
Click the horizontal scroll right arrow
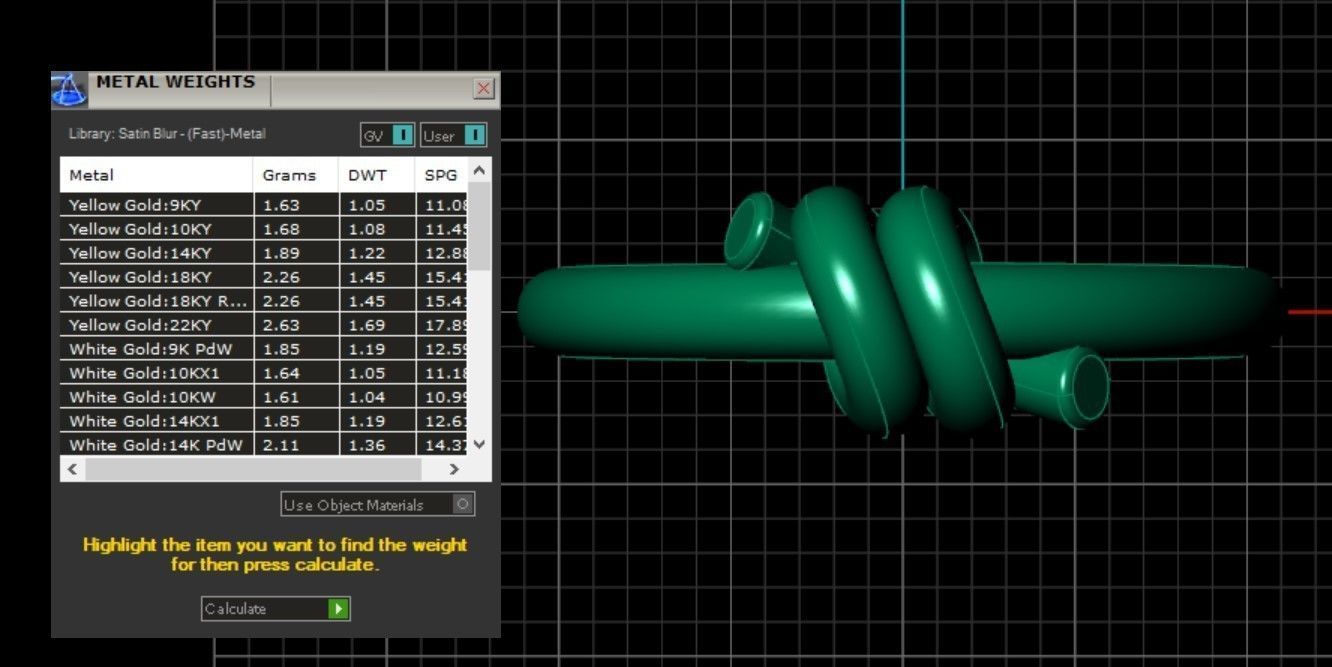click(x=454, y=468)
